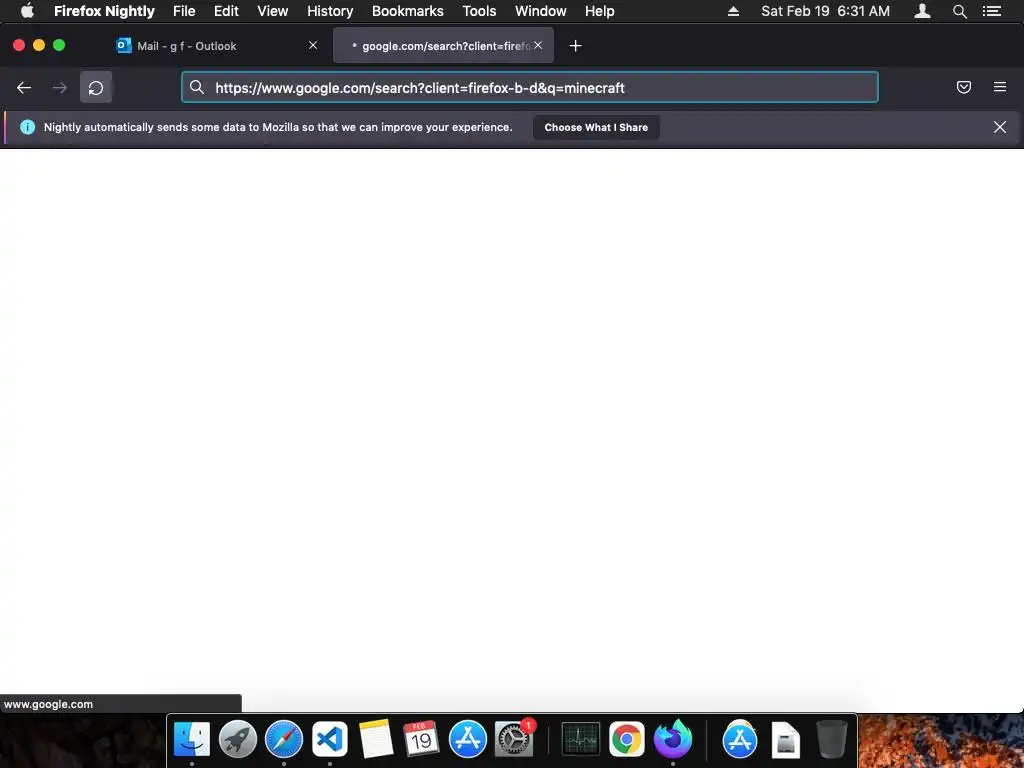This screenshot has height=768, width=1024.
Task: Open System Preferences from the Dock
Action: point(514,739)
